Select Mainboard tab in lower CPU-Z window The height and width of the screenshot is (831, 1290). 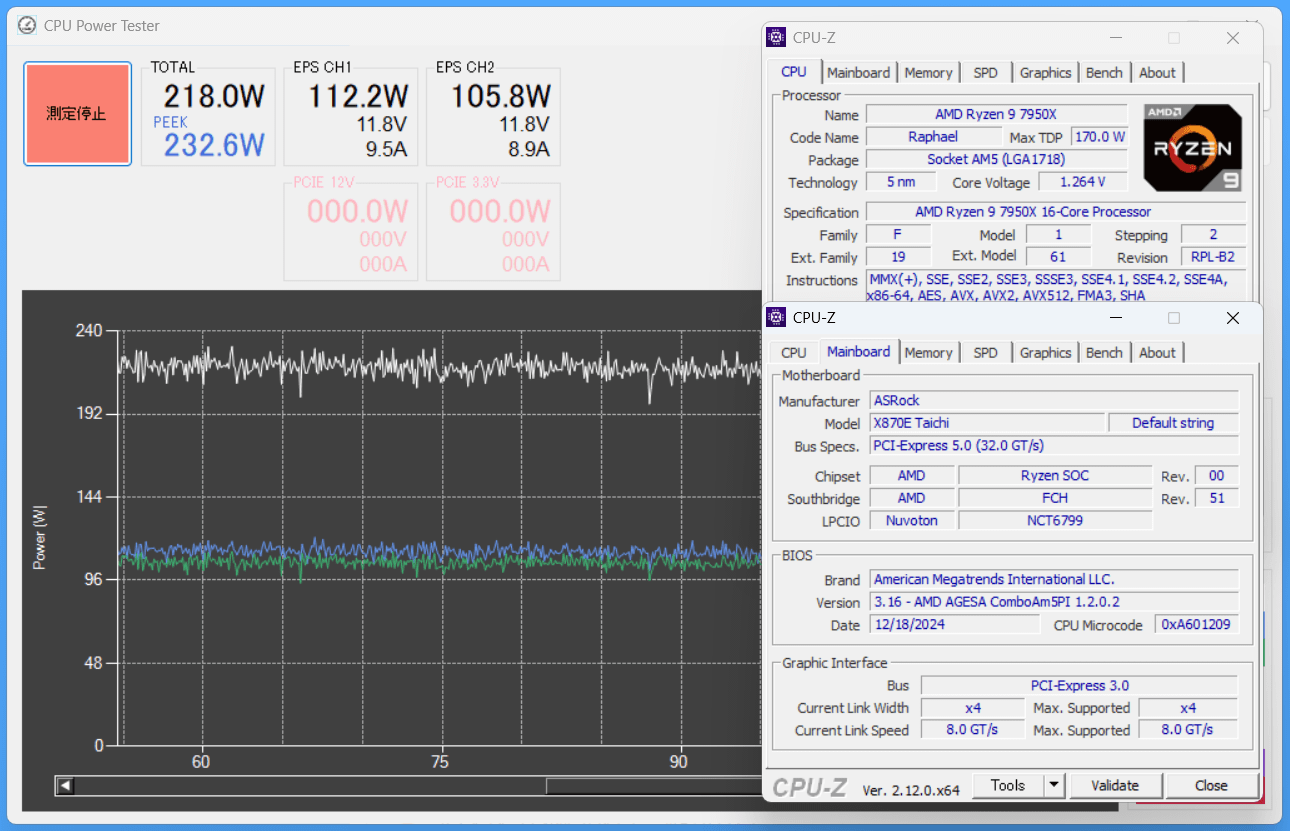pyautogui.click(x=858, y=352)
